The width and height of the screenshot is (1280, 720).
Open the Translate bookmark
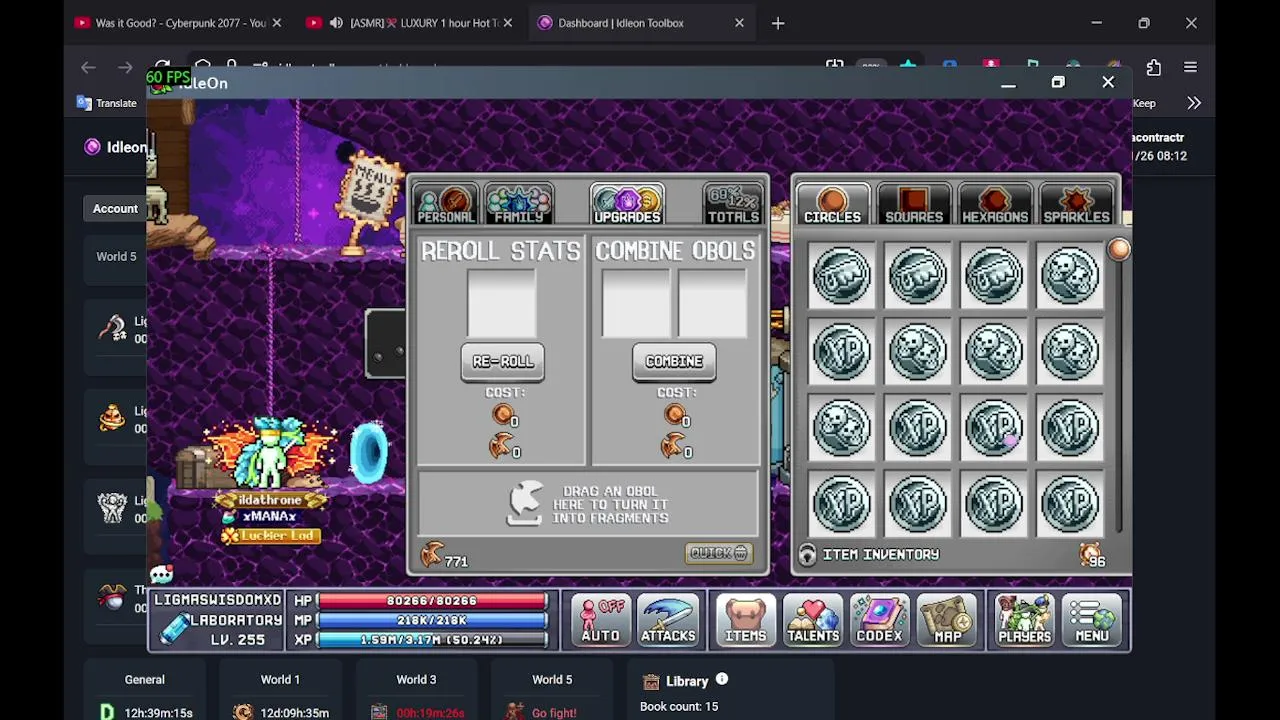coord(107,103)
